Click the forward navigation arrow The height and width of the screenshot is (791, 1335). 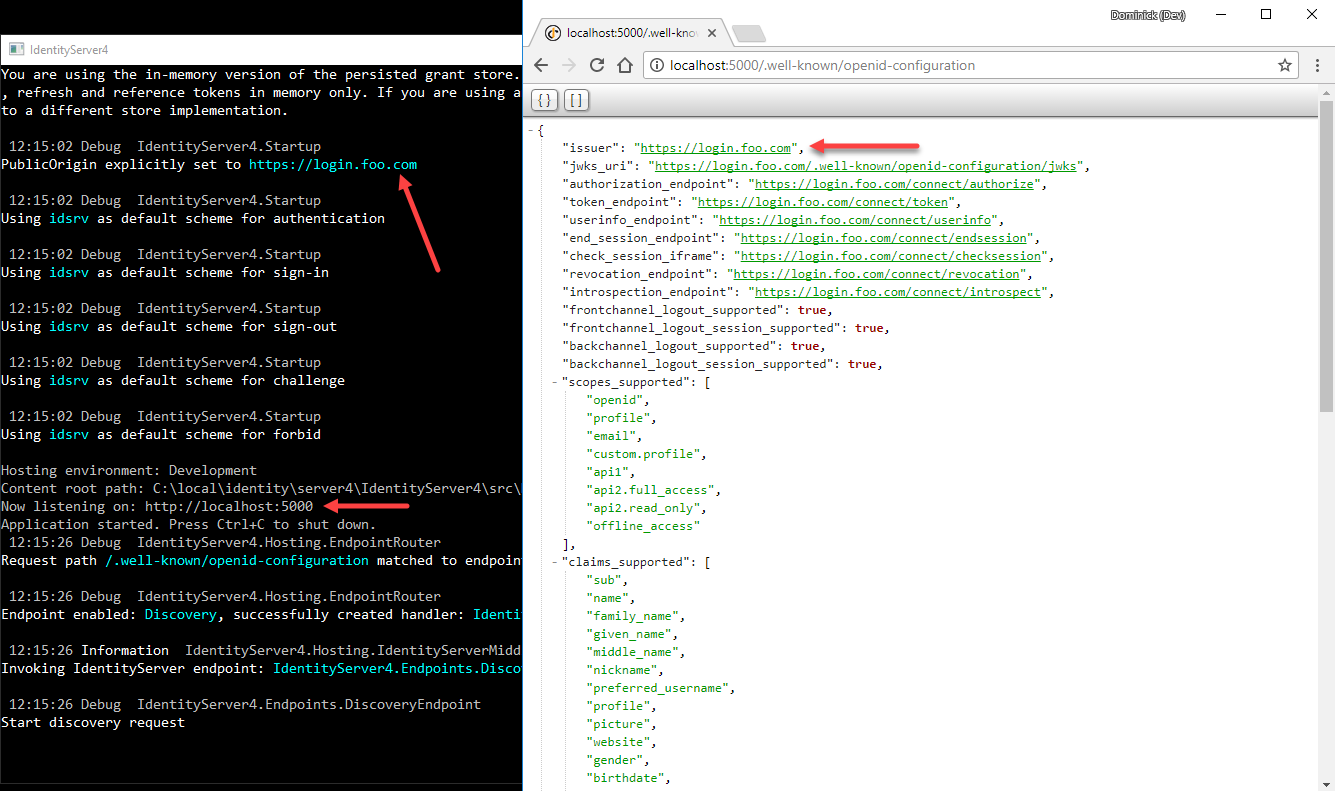point(568,64)
